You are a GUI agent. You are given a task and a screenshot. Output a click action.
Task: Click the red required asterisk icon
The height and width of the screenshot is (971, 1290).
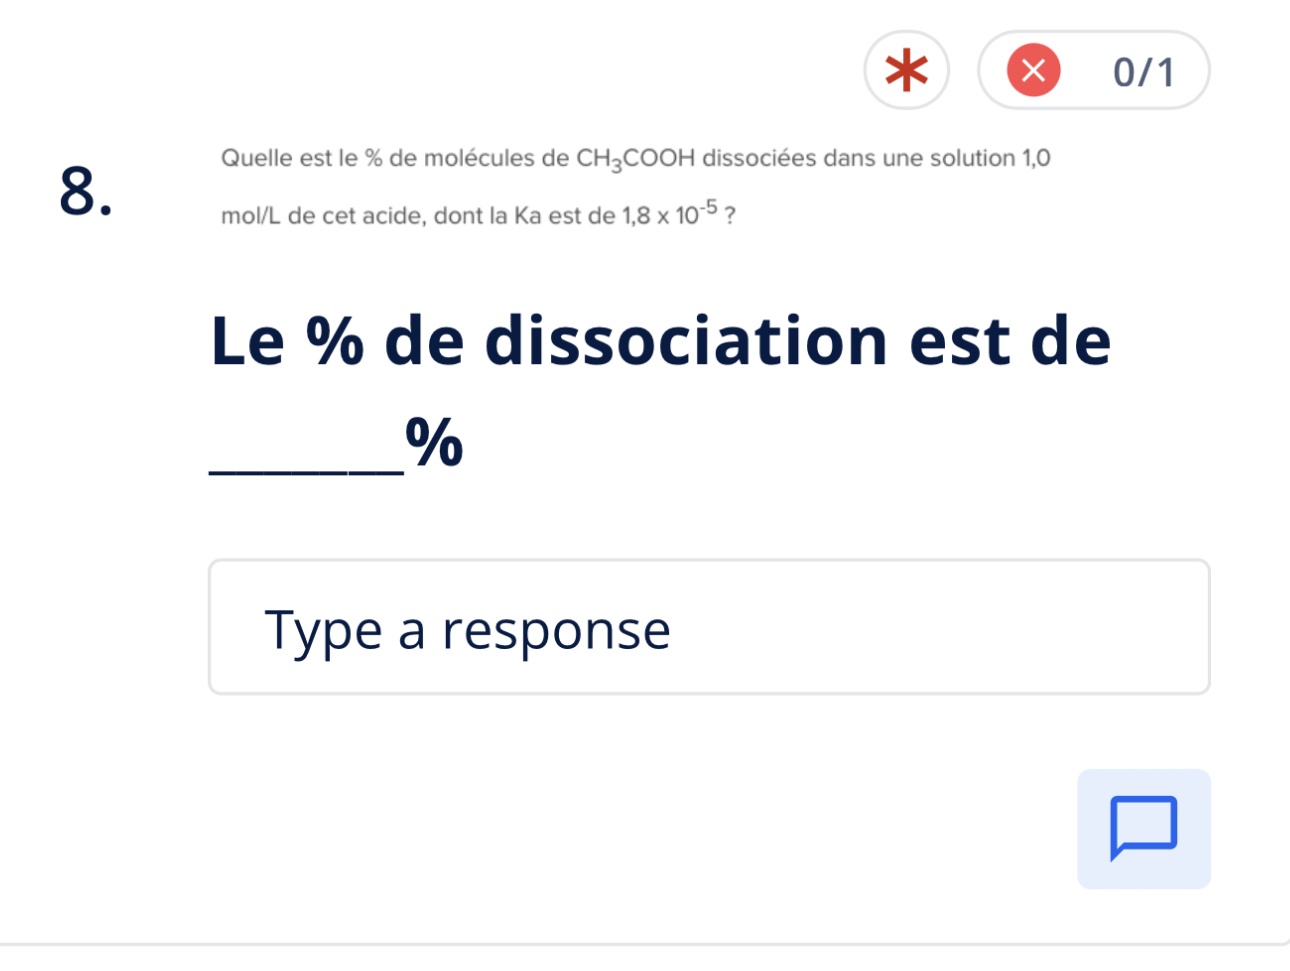(906, 71)
